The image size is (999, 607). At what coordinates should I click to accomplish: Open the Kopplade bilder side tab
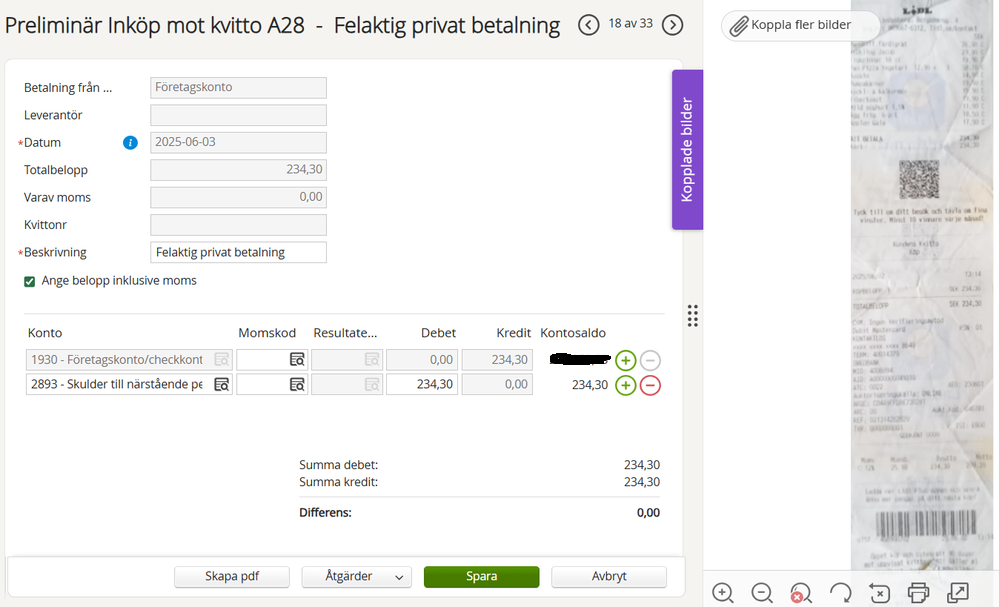tap(687, 150)
